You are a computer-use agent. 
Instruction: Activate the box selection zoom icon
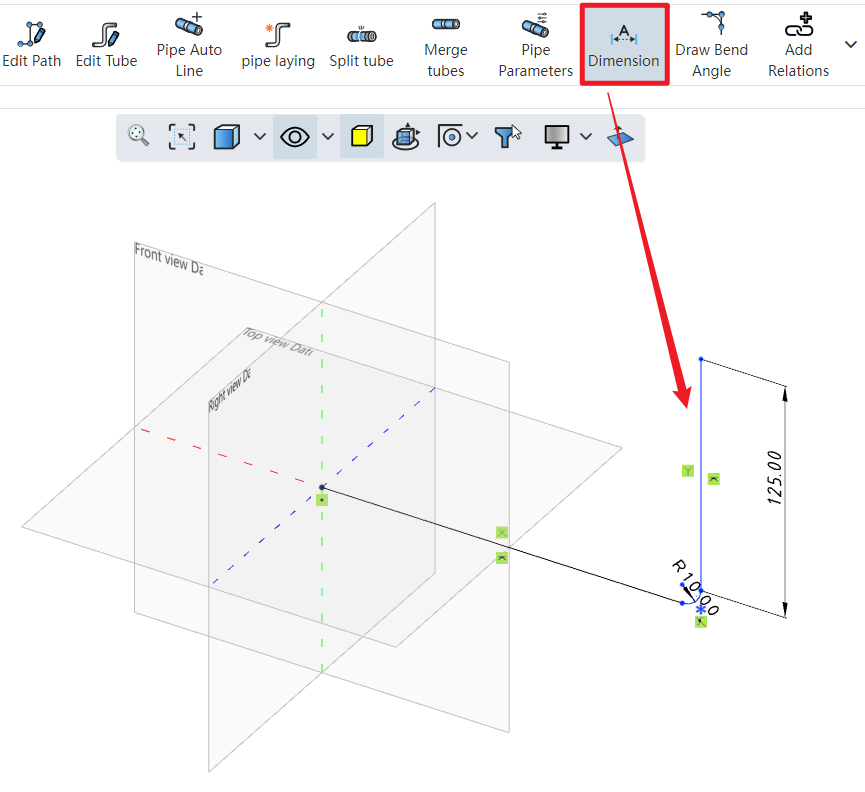(x=182, y=137)
